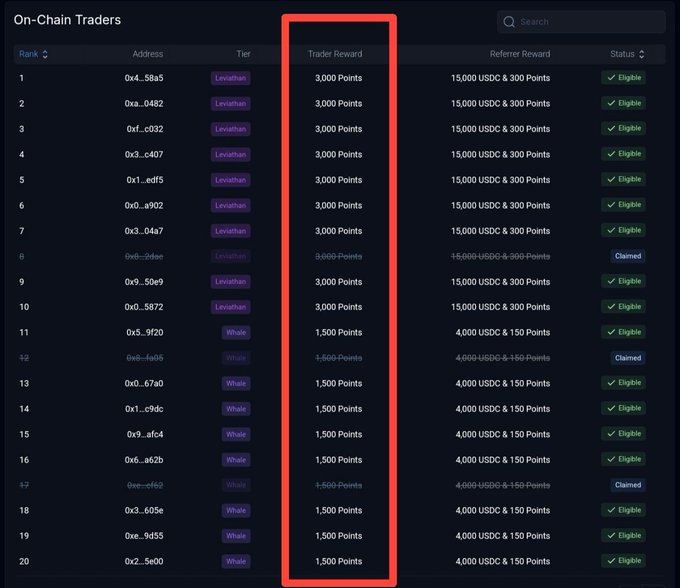Click 3,000 Points reward in rank 7

click(339, 231)
